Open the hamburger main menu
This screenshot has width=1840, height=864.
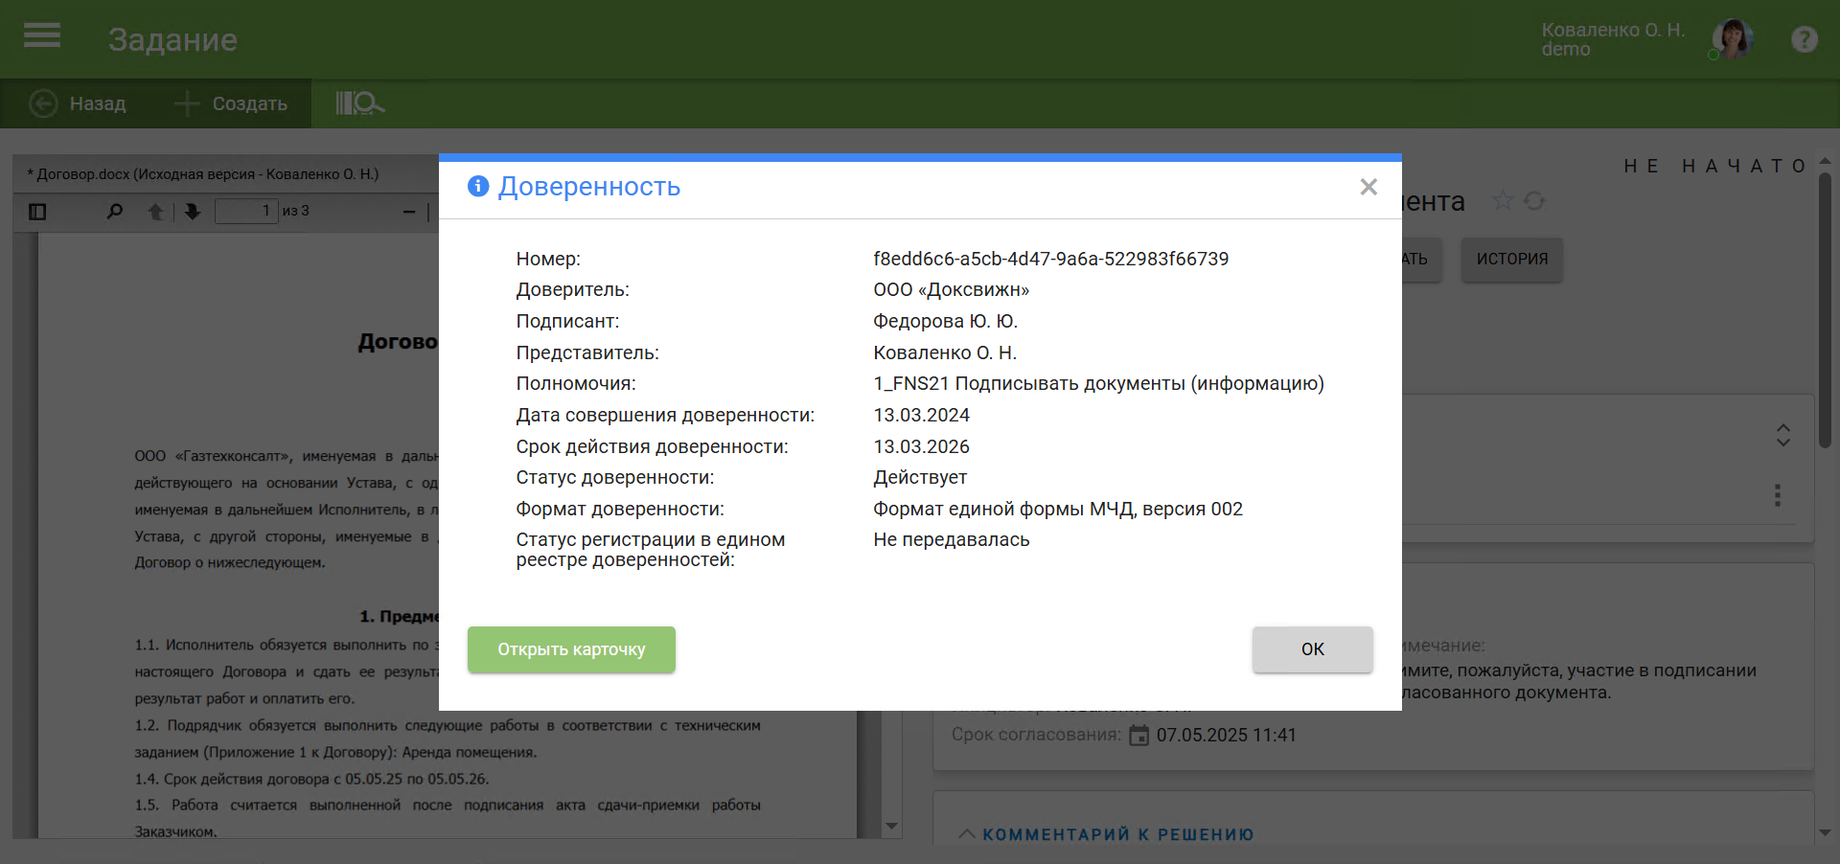click(42, 37)
